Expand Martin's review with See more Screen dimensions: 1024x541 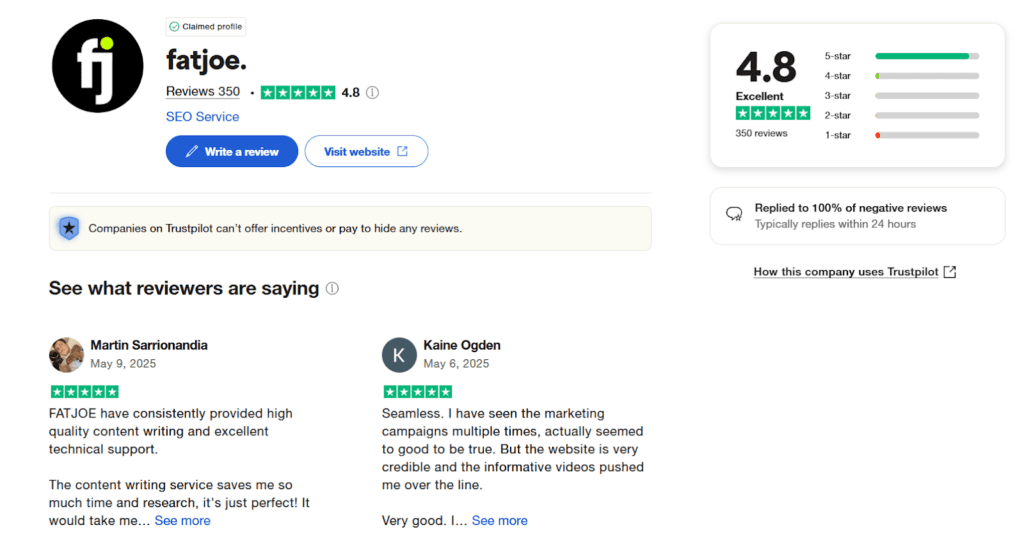182,521
